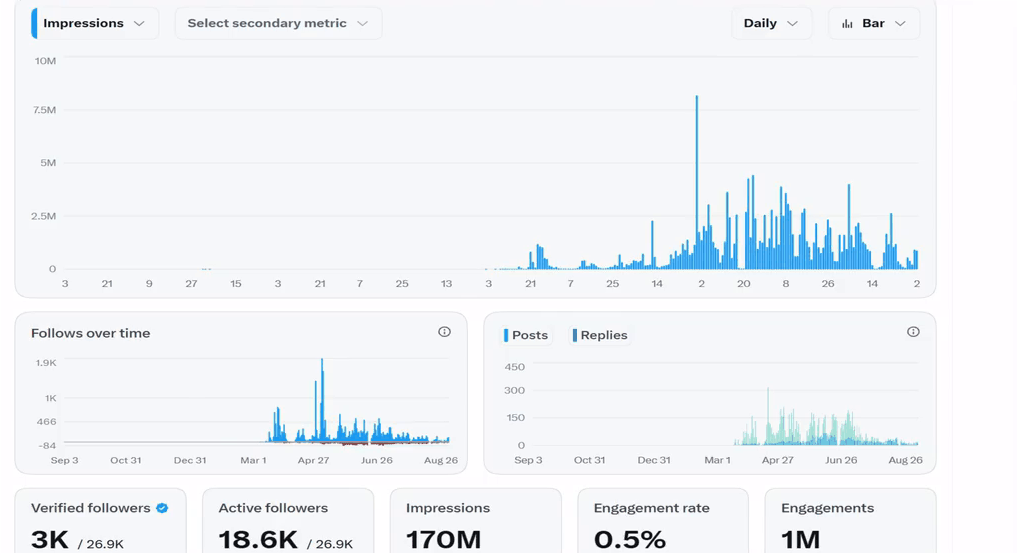Click the Impressions 170M value
This screenshot has height=553, width=1018.
443,540
